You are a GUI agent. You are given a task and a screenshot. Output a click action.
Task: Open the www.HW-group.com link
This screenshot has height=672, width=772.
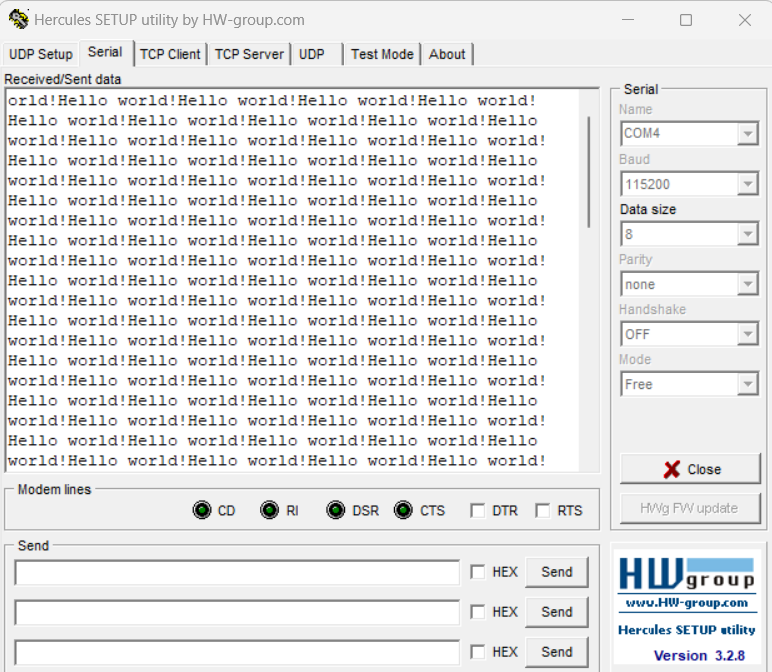[686, 603]
